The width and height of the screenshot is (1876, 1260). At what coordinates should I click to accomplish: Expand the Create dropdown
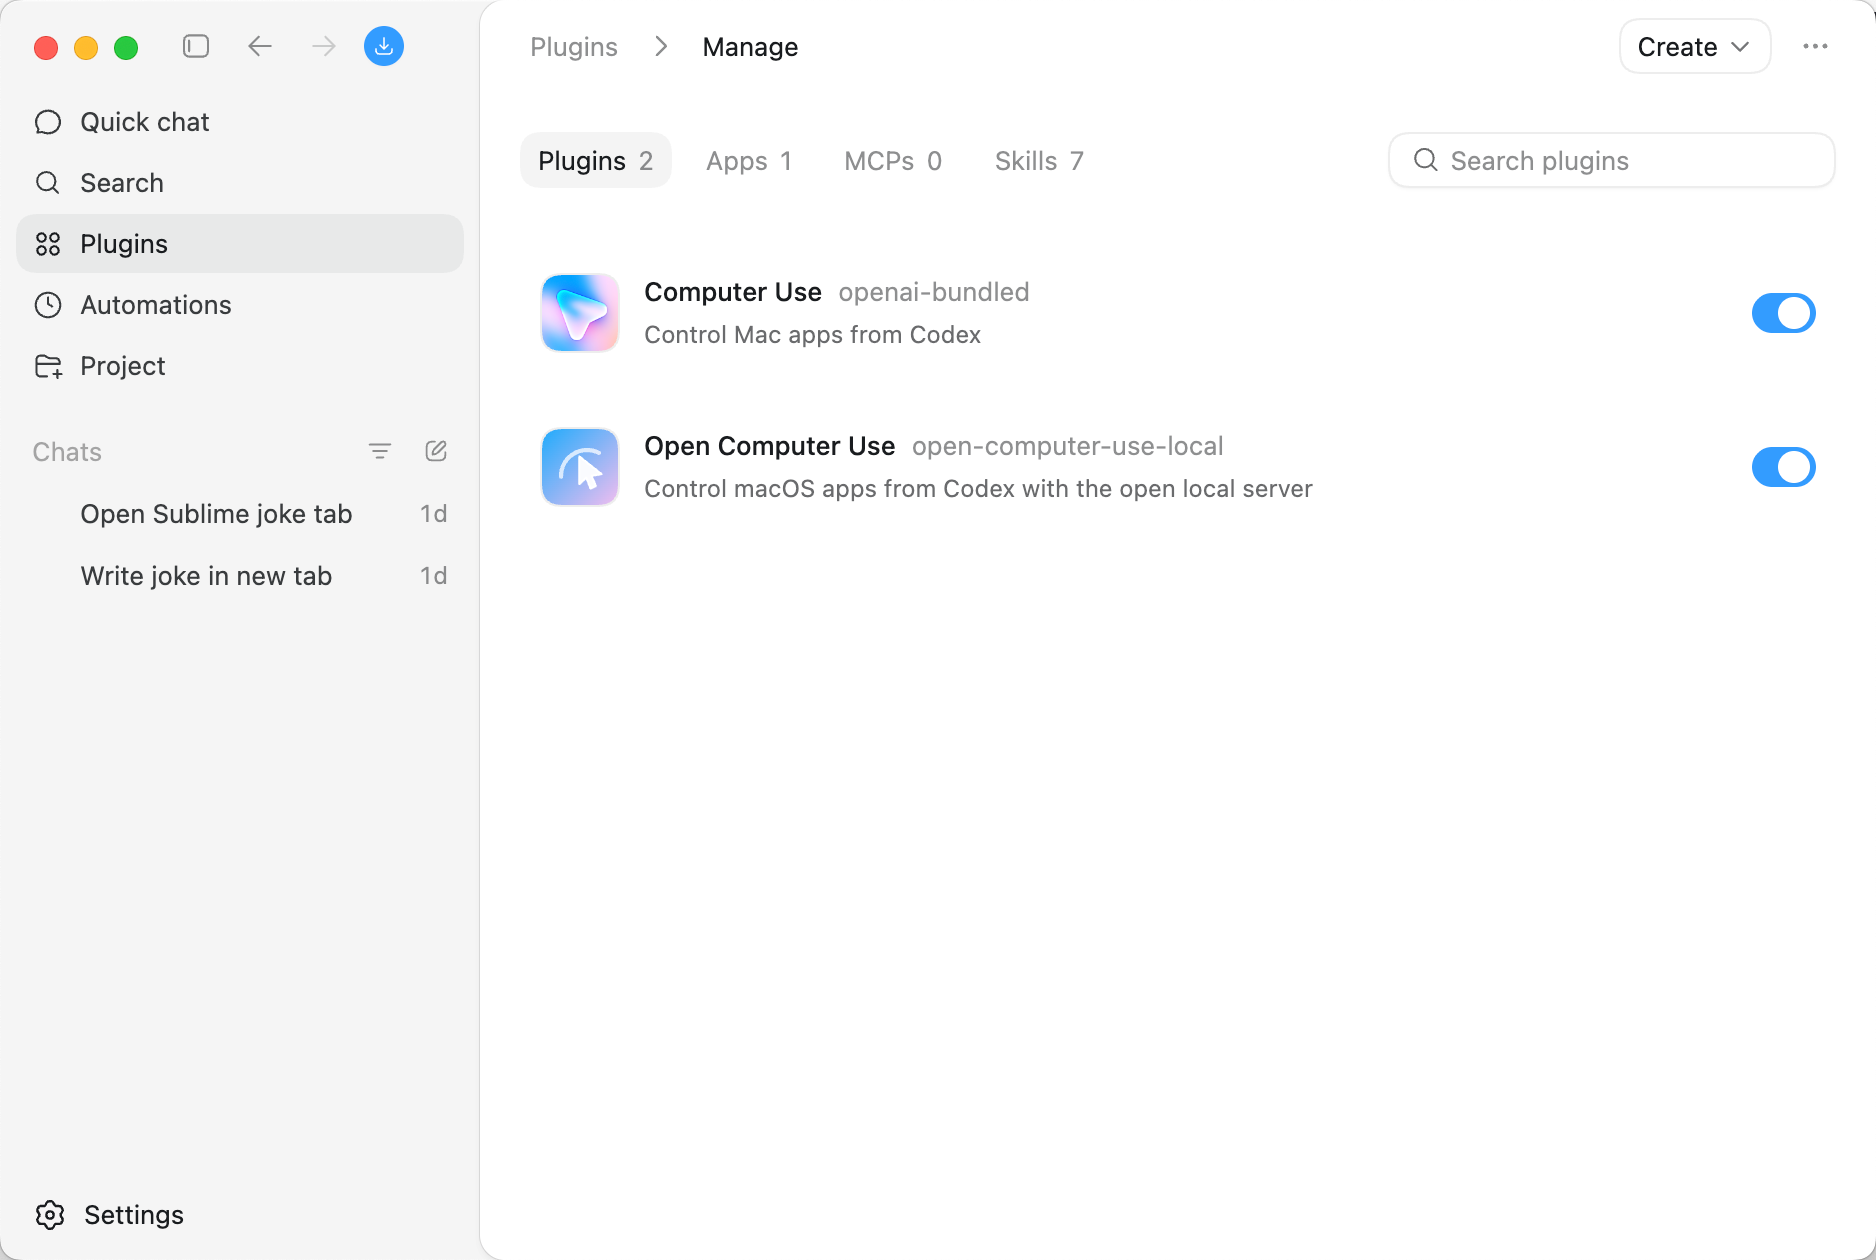(1694, 47)
